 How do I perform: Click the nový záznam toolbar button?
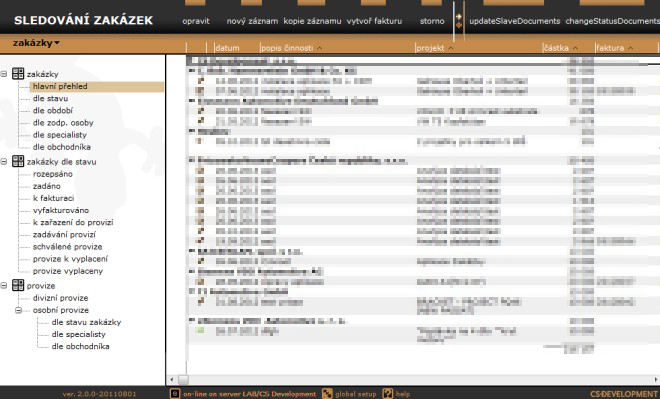(x=252, y=21)
